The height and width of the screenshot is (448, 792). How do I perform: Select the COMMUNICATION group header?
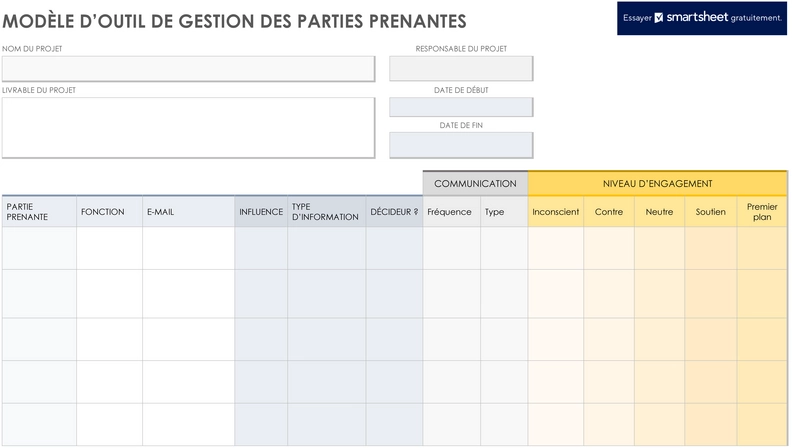pos(475,183)
